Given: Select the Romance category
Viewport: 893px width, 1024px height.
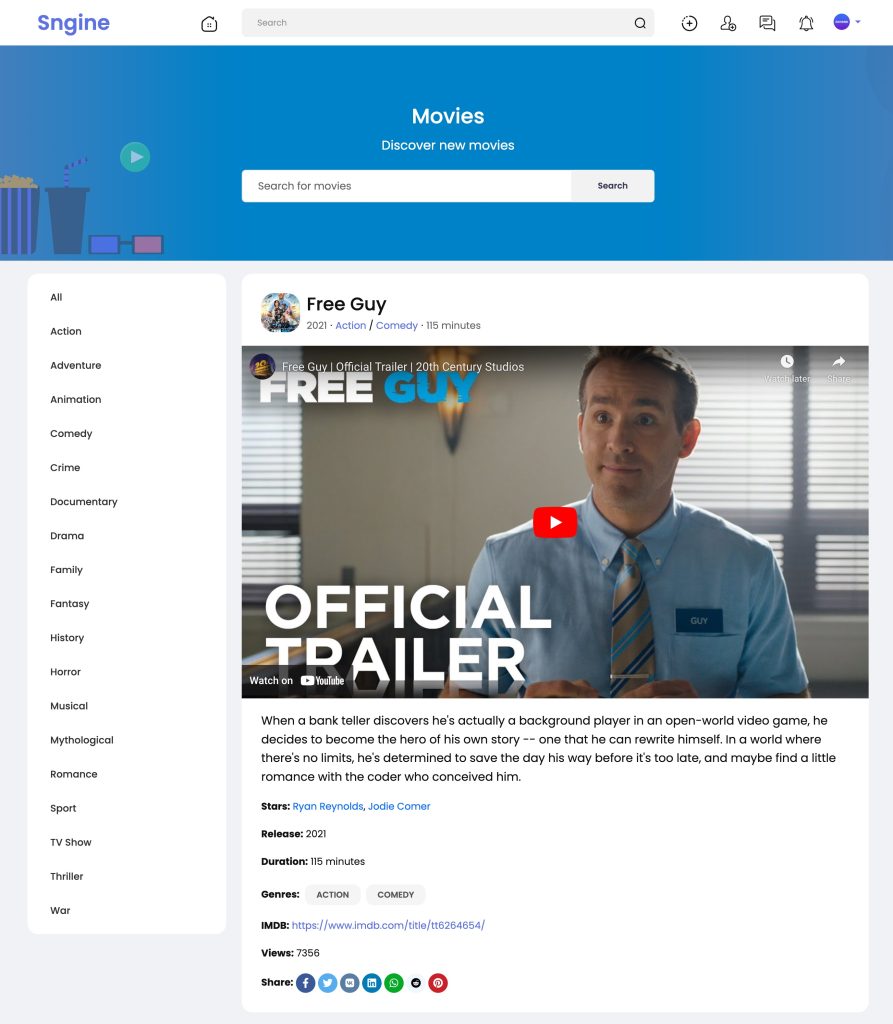Looking at the screenshot, I should [74, 774].
